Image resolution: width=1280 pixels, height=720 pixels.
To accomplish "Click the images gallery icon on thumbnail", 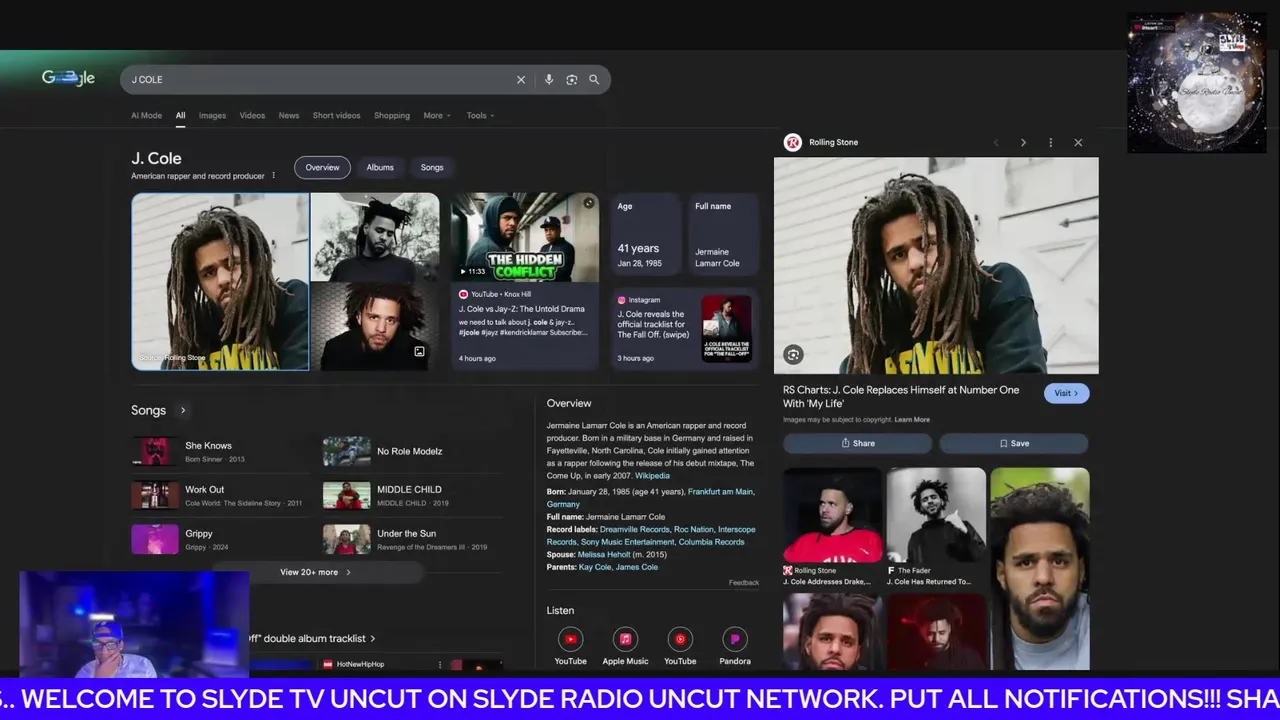I will pos(419,352).
